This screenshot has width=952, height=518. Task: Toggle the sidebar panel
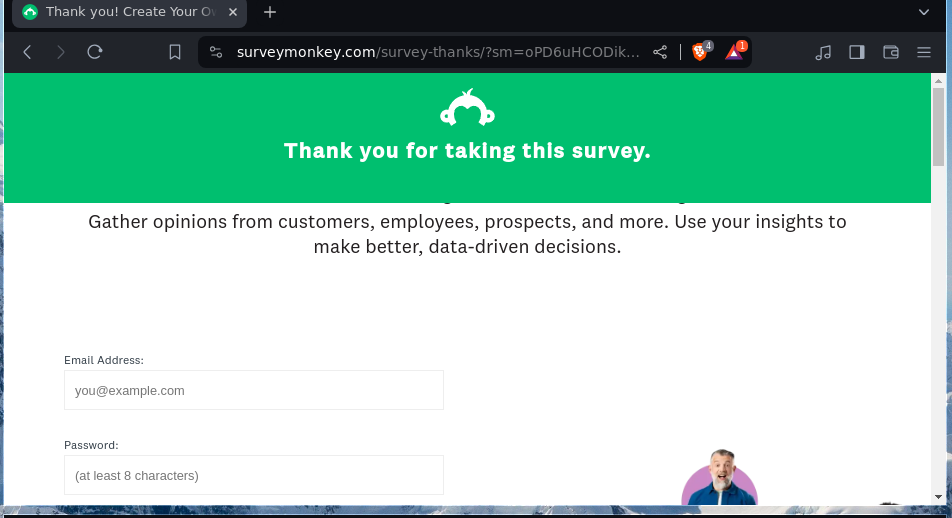pos(857,52)
